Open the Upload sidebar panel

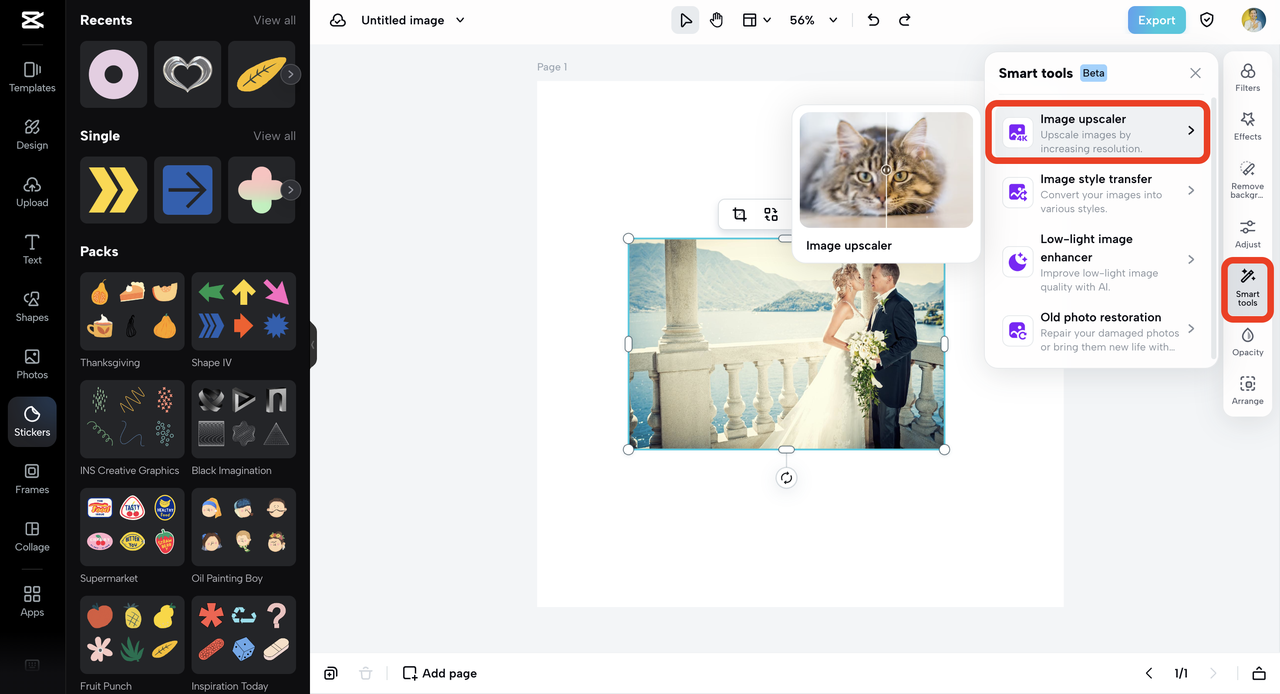[32, 191]
